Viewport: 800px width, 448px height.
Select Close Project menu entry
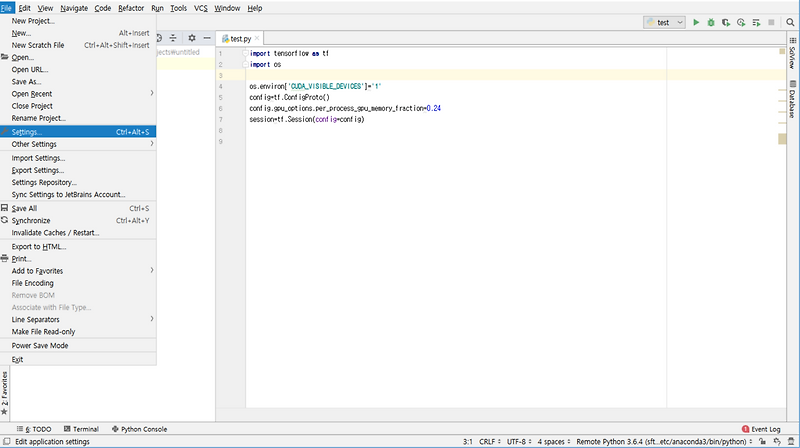(x=78, y=106)
